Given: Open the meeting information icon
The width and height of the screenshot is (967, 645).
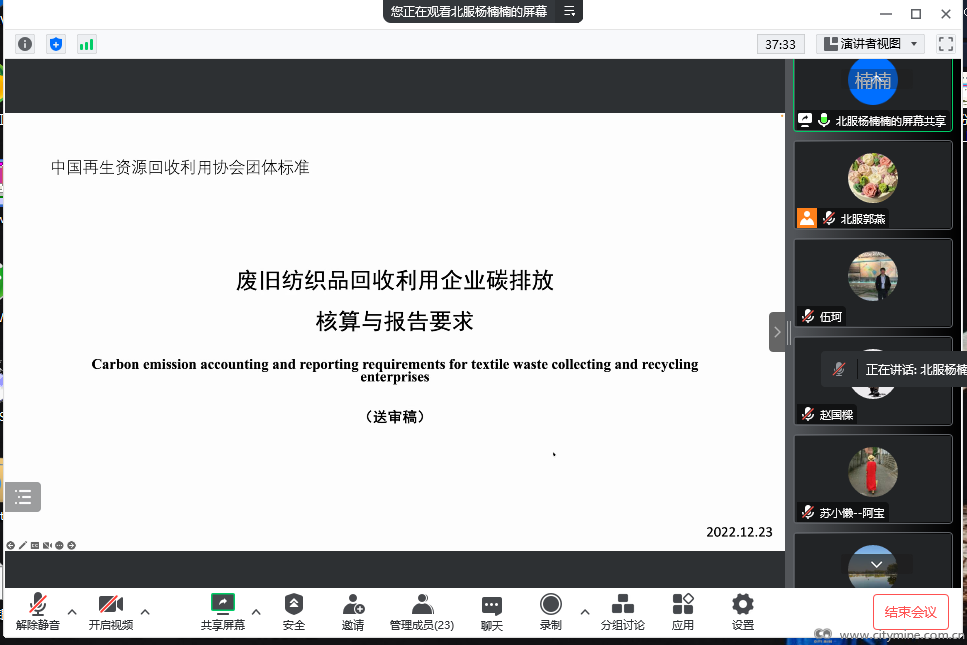Looking at the screenshot, I should (25, 44).
